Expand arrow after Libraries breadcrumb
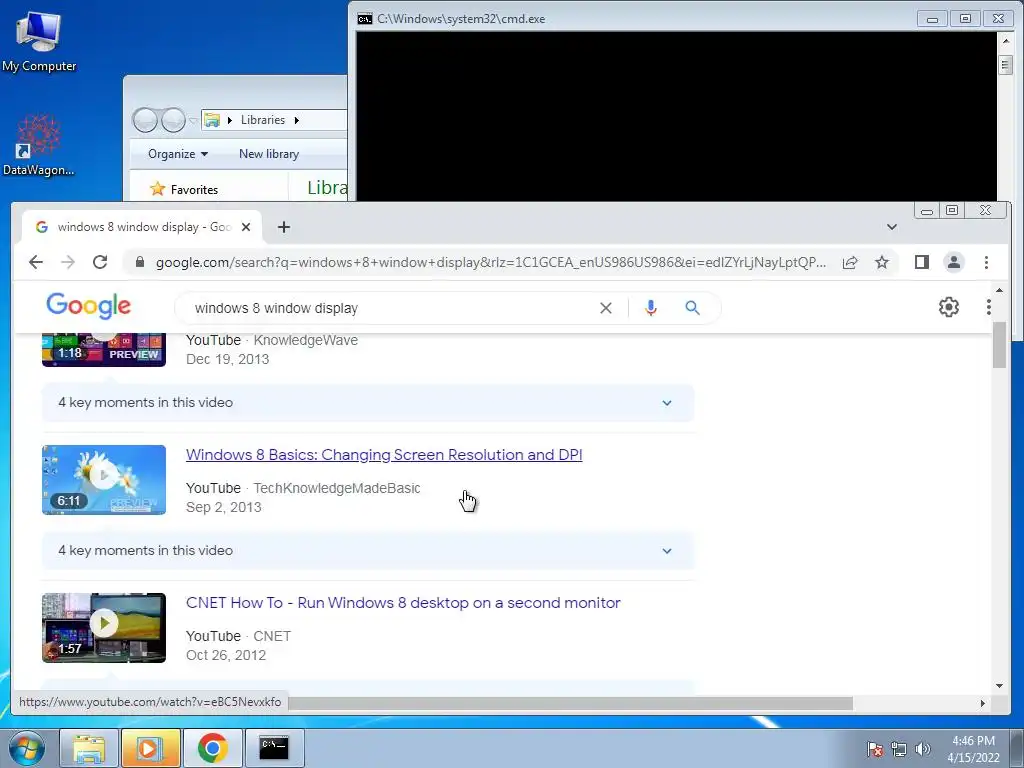 [x=296, y=120]
